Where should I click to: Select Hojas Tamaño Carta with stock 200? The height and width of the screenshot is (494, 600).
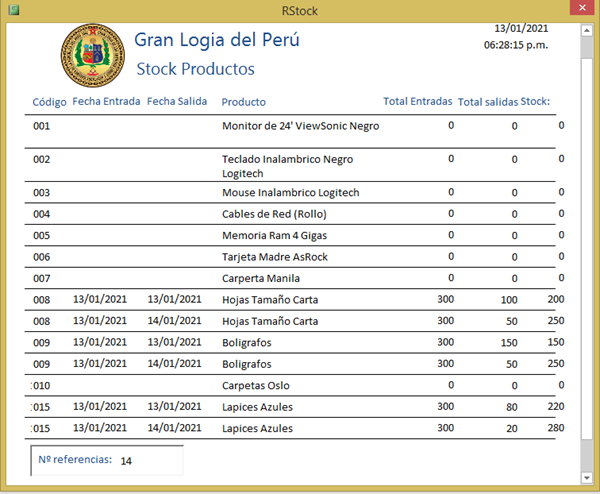click(270, 300)
